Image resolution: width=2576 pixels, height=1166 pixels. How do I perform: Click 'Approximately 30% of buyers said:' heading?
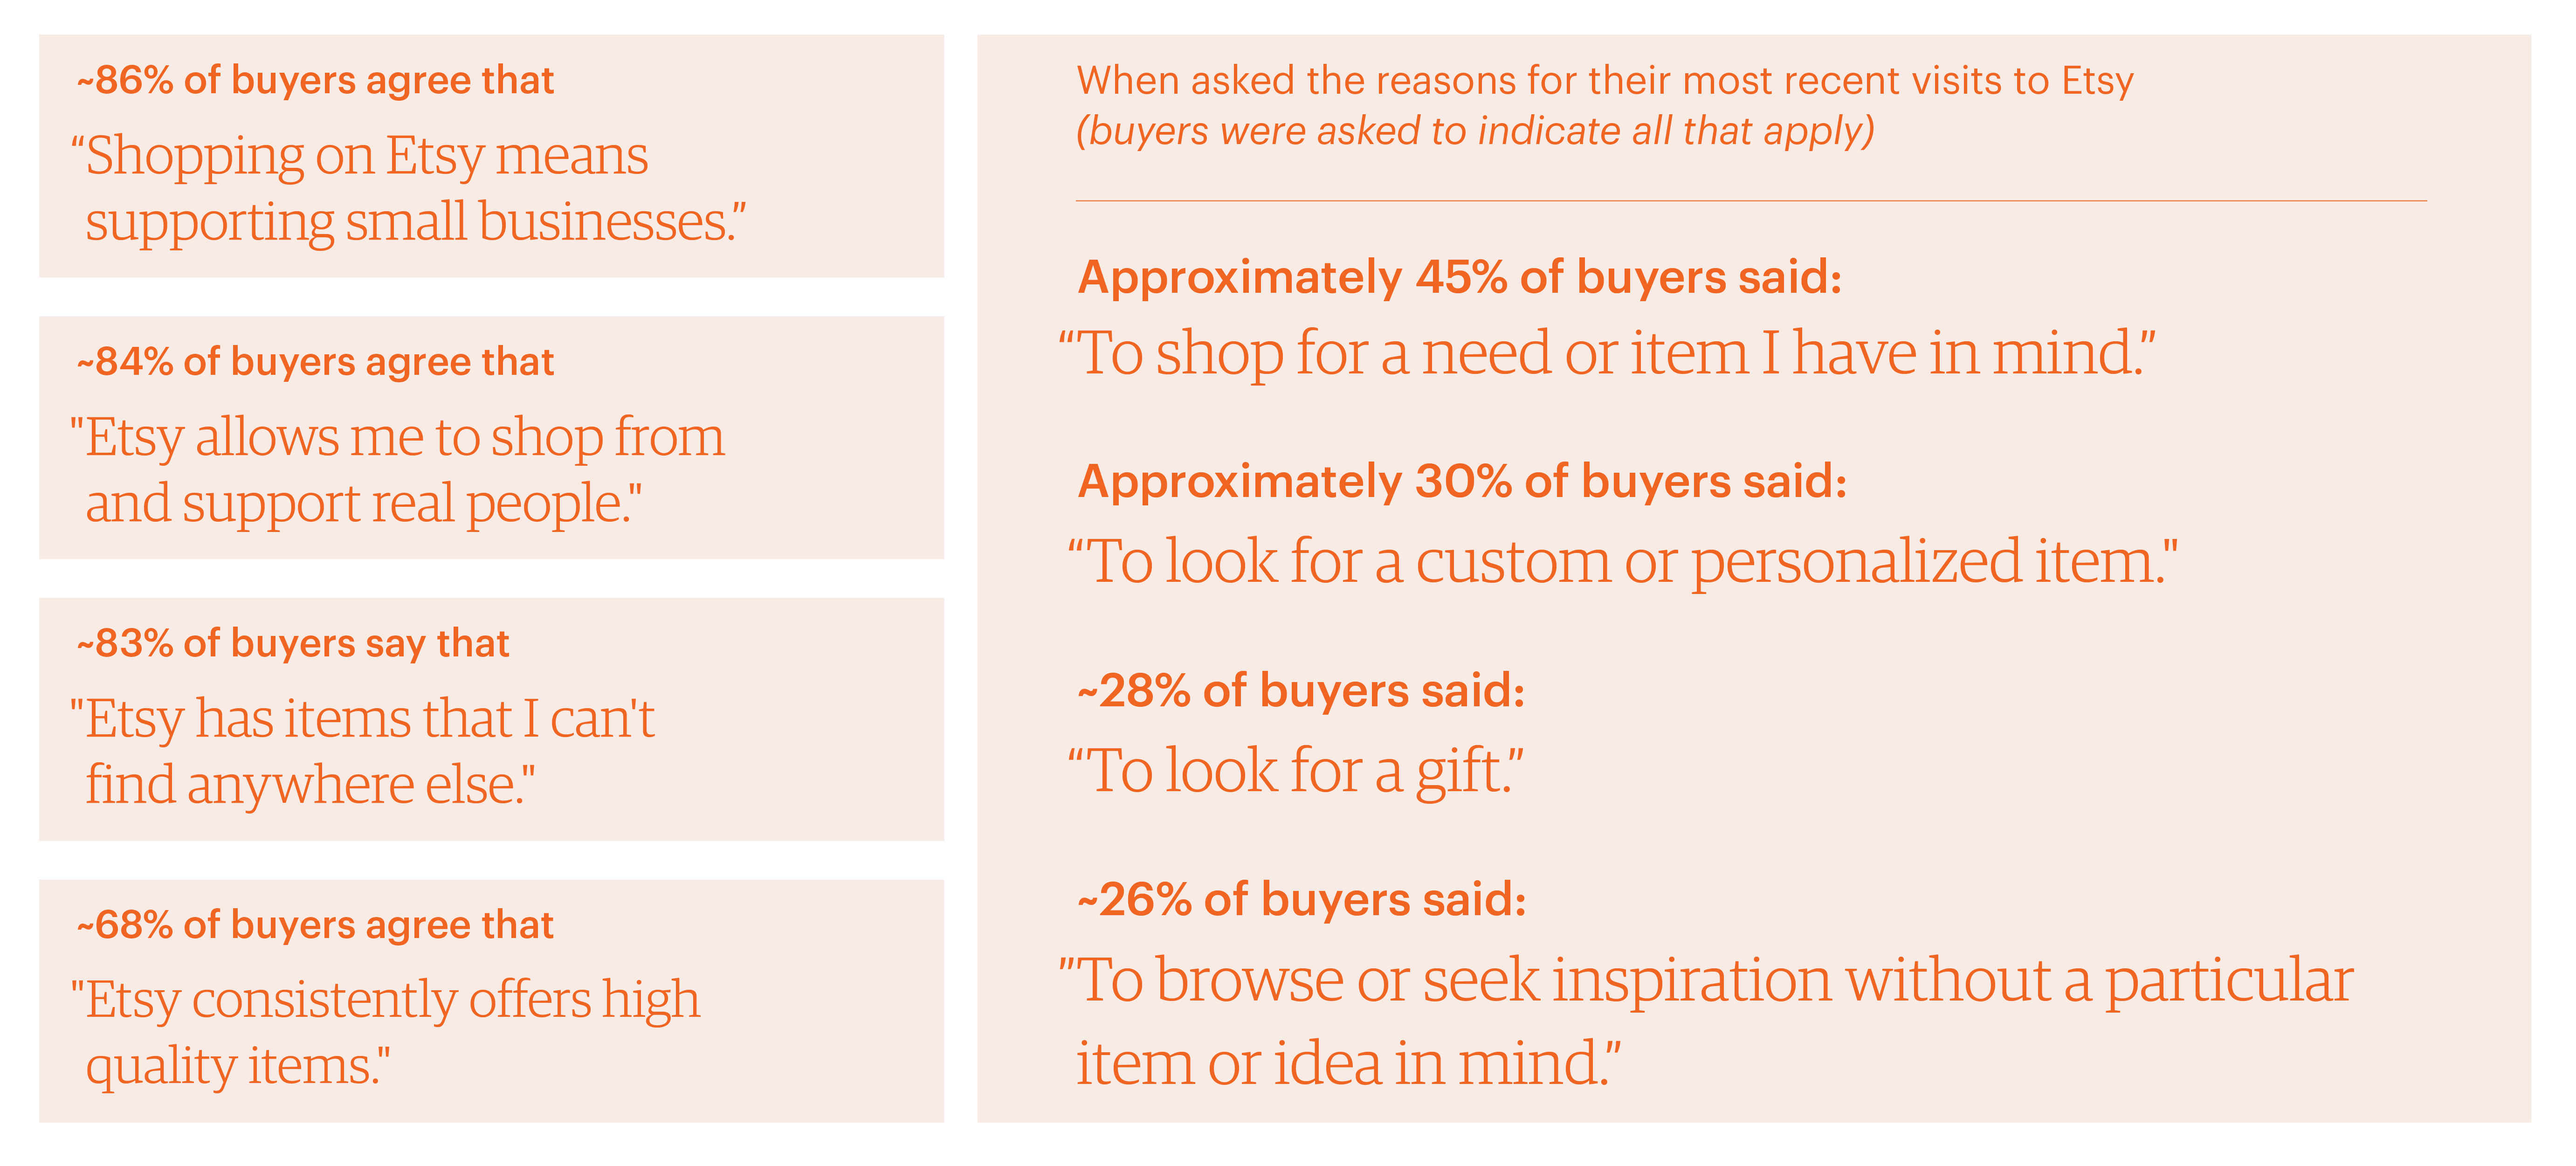tap(1461, 482)
